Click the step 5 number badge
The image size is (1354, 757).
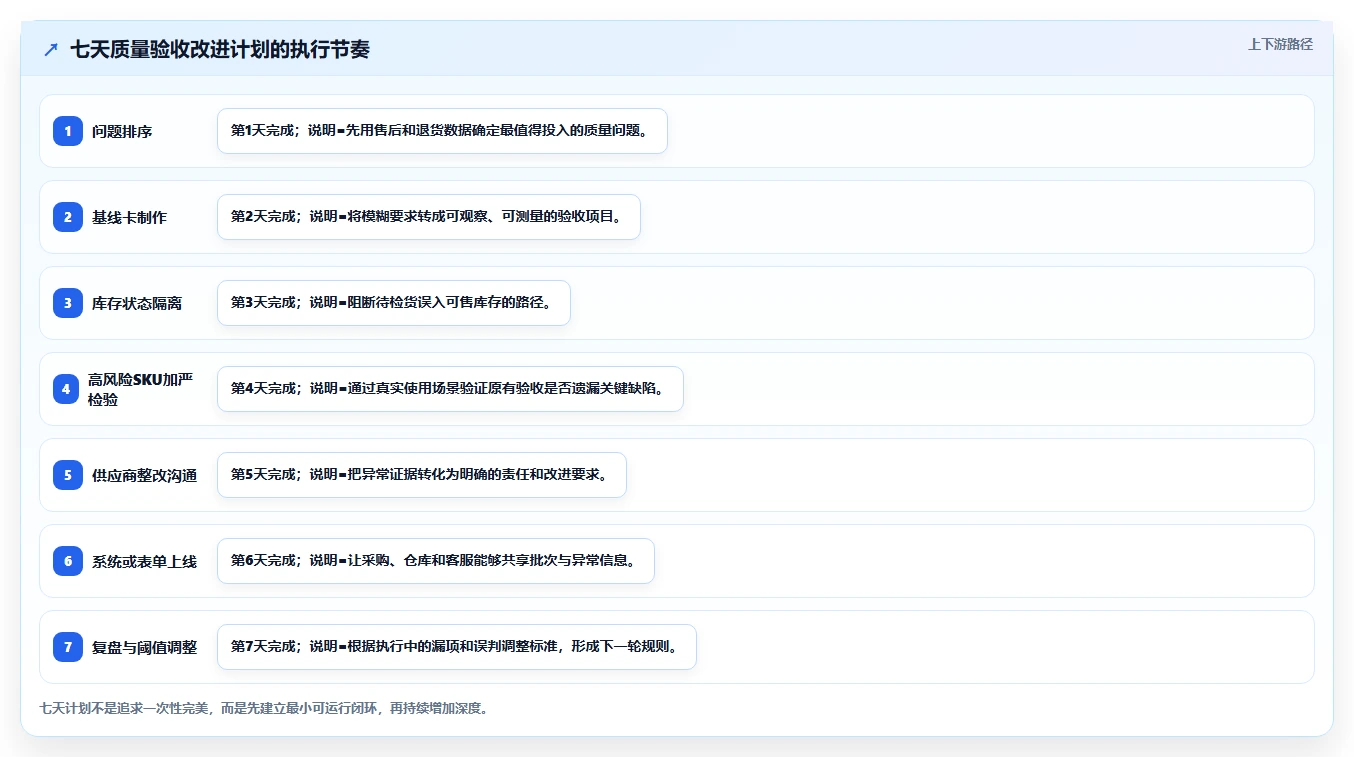tap(68, 475)
